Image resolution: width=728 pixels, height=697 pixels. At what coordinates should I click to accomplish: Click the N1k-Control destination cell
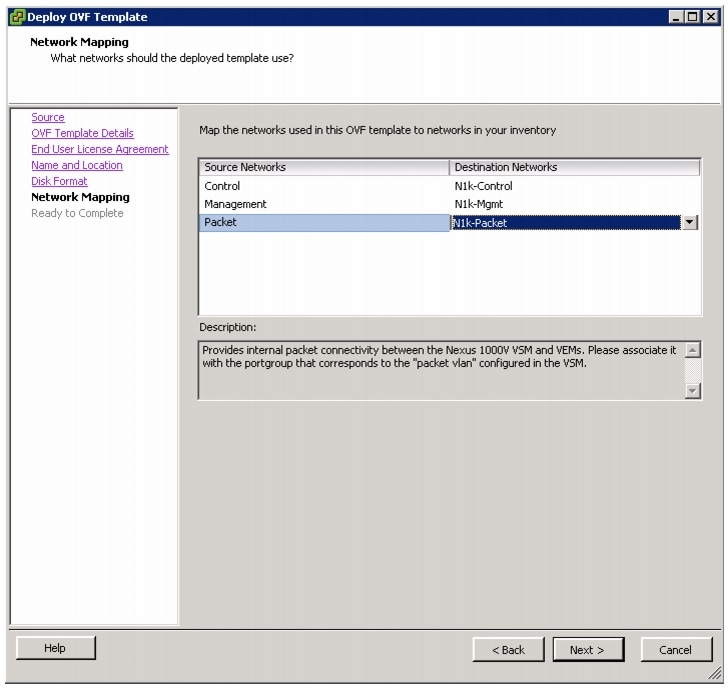(x=574, y=186)
